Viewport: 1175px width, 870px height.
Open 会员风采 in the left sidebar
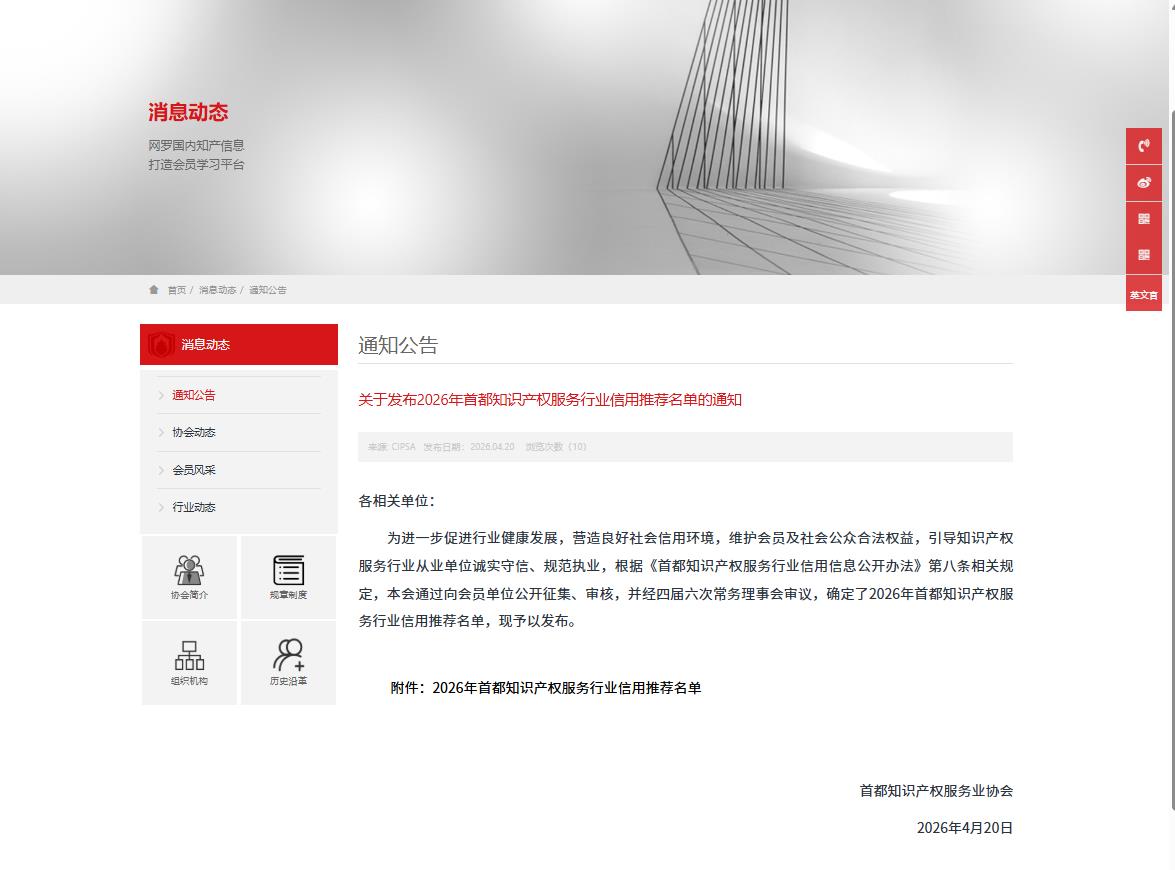pyautogui.click(x=193, y=470)
